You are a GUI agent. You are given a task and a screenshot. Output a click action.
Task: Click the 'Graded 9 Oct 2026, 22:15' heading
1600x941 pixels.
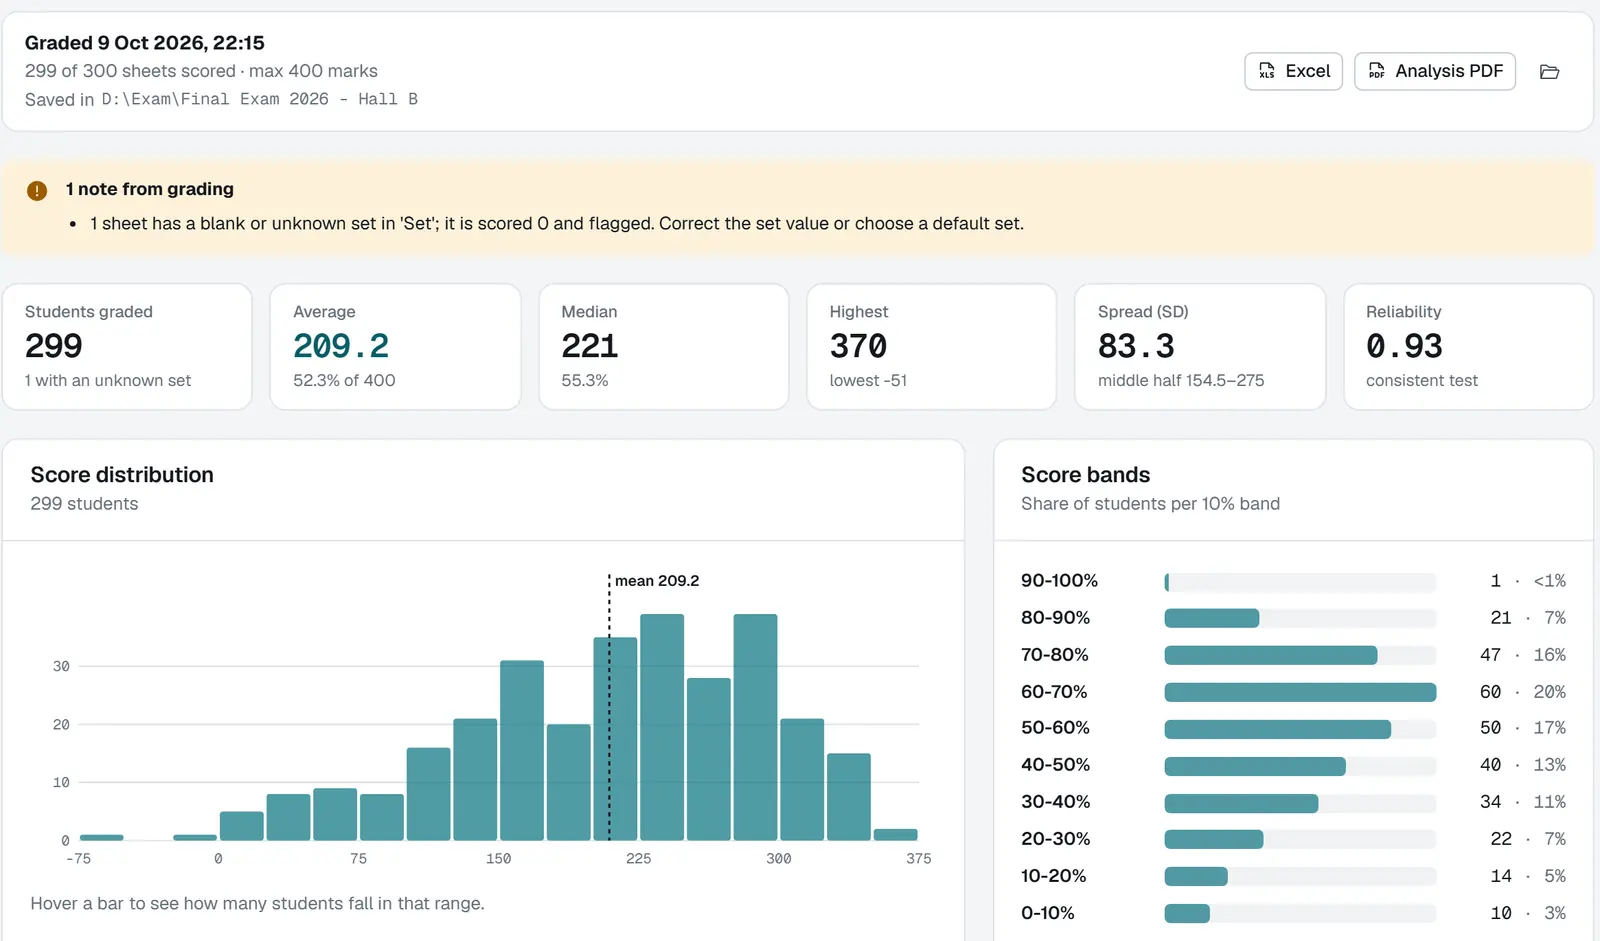[x=145, y=43]
